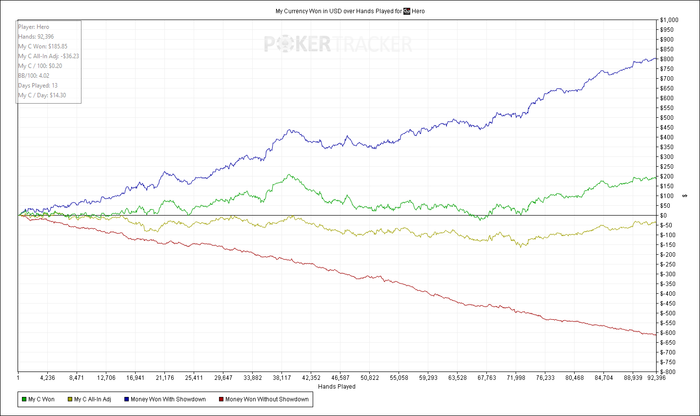Click the 'Hands Played' x-axis title

pyautogui.click(x=337, y=387)
